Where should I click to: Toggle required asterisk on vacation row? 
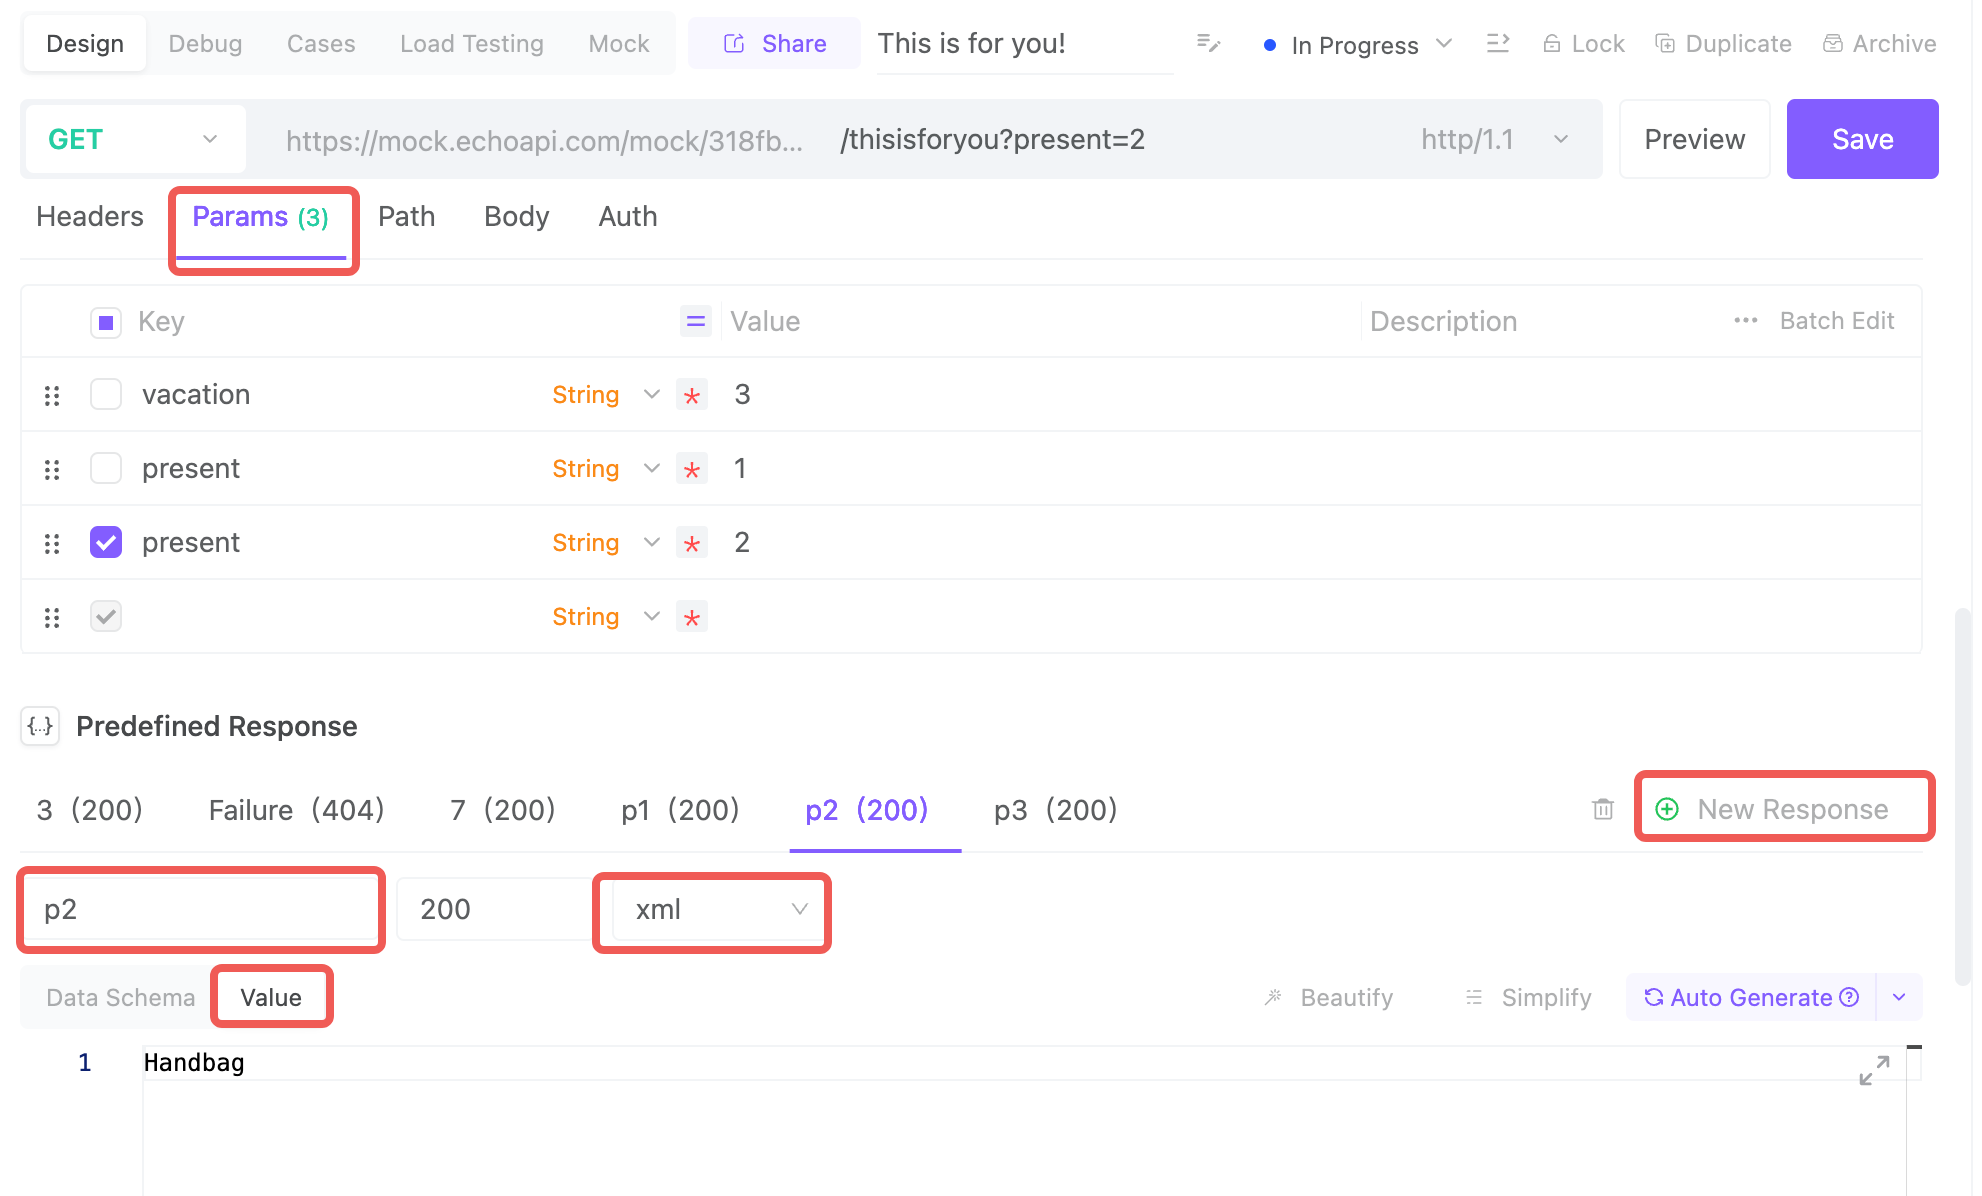pos(692,395)
